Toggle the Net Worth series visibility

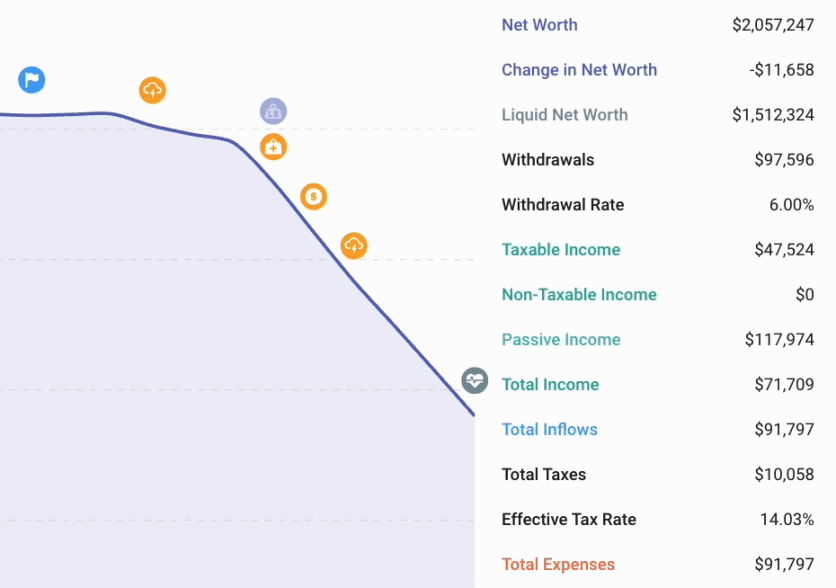pyautogui.click(x=540, y=25)
